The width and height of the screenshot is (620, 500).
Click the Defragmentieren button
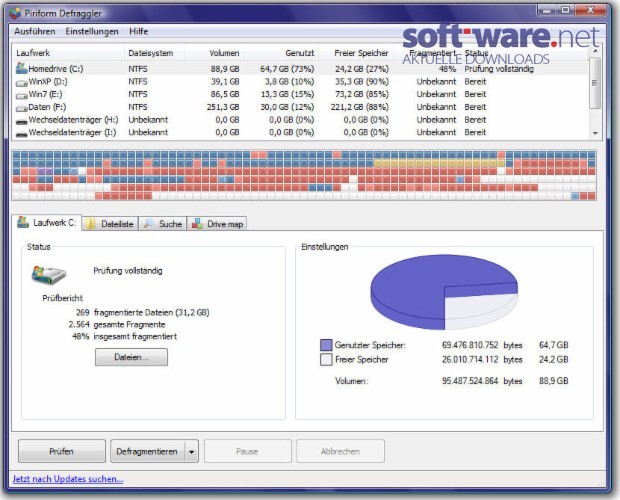tap(147, 451)
